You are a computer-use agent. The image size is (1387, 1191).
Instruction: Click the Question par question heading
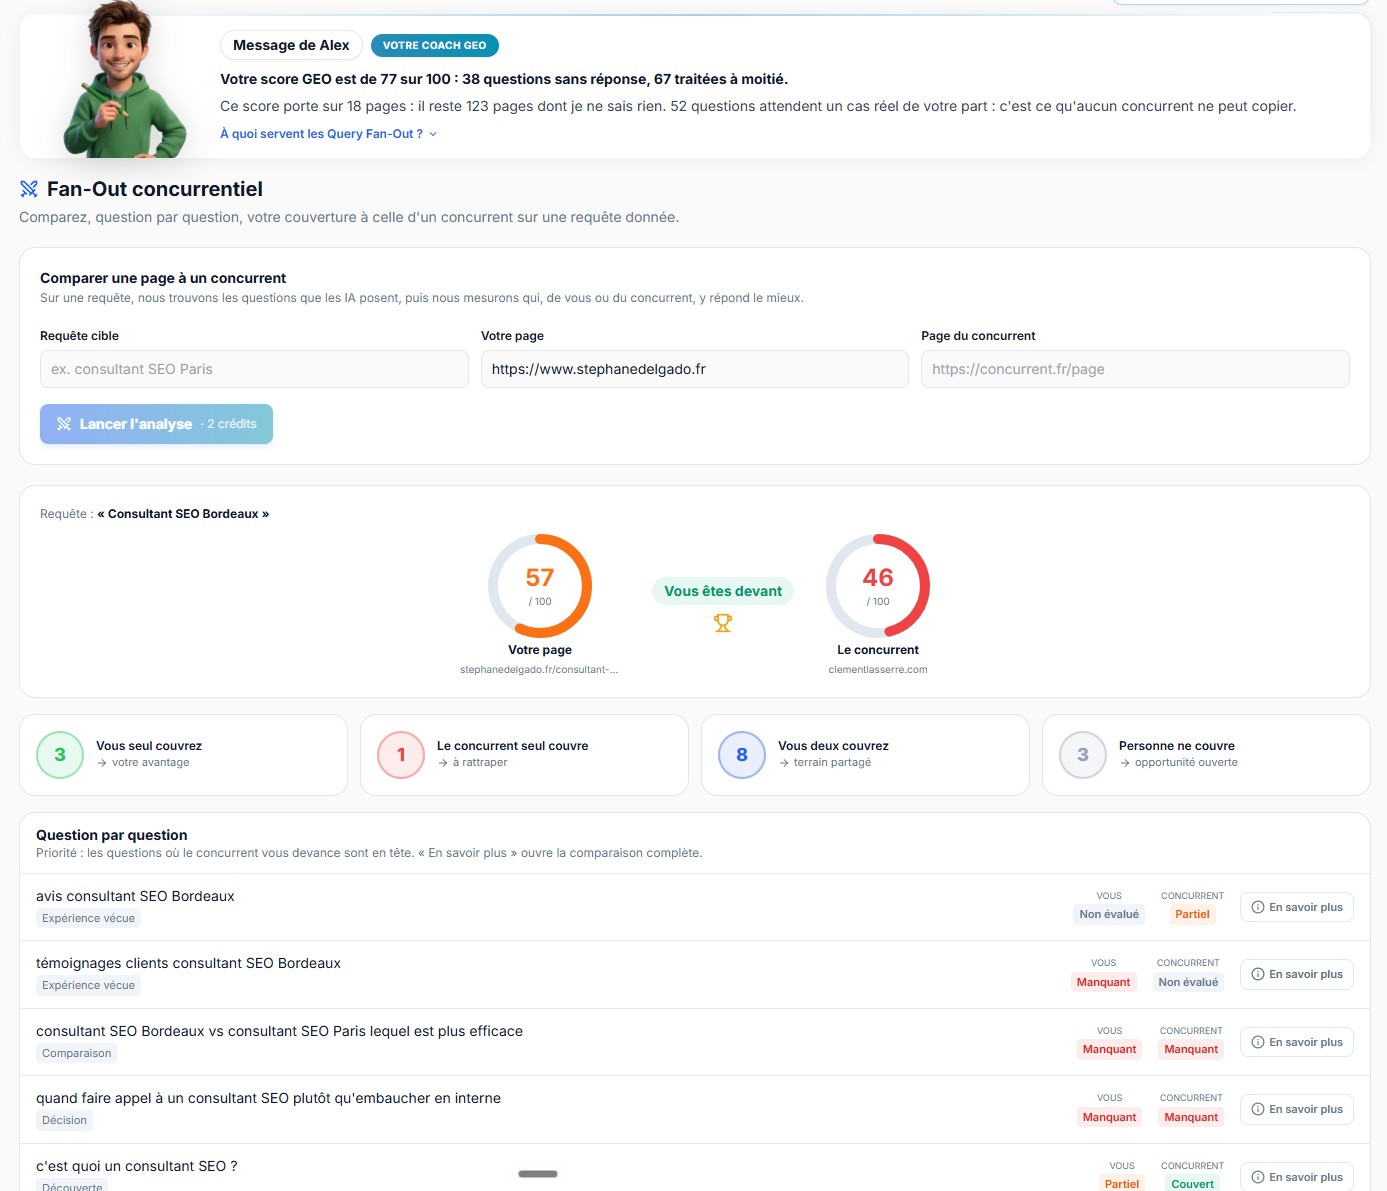[112, 835]
